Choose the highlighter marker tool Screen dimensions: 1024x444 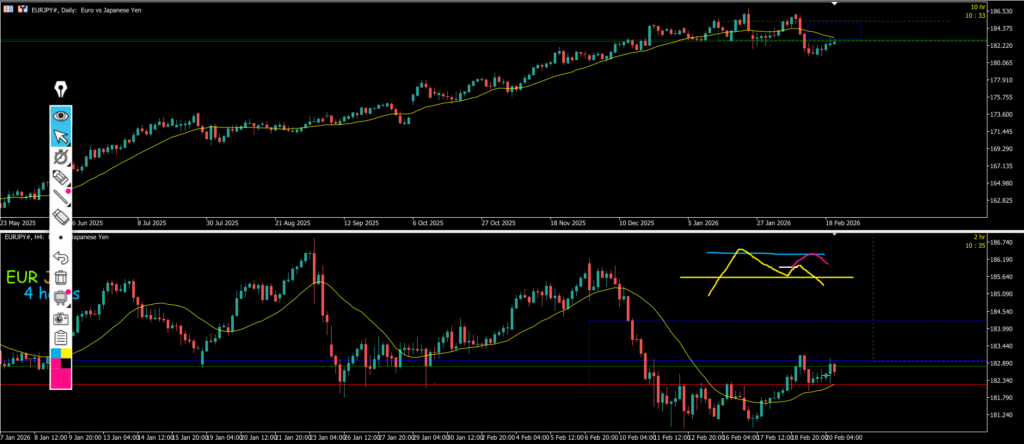tap(60, 177)
